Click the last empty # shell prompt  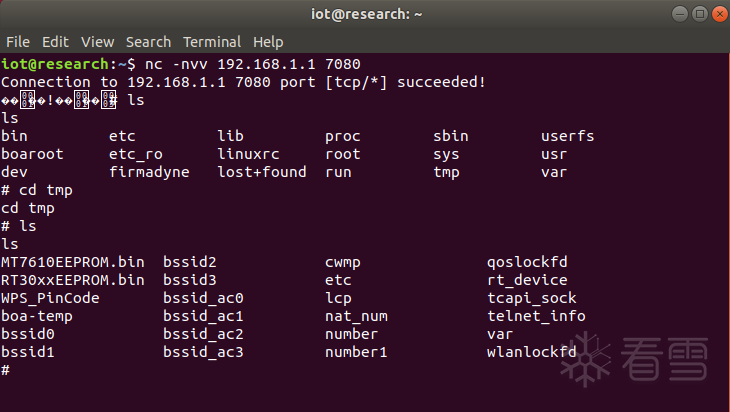pyautogui.click(x=6, y=370)
